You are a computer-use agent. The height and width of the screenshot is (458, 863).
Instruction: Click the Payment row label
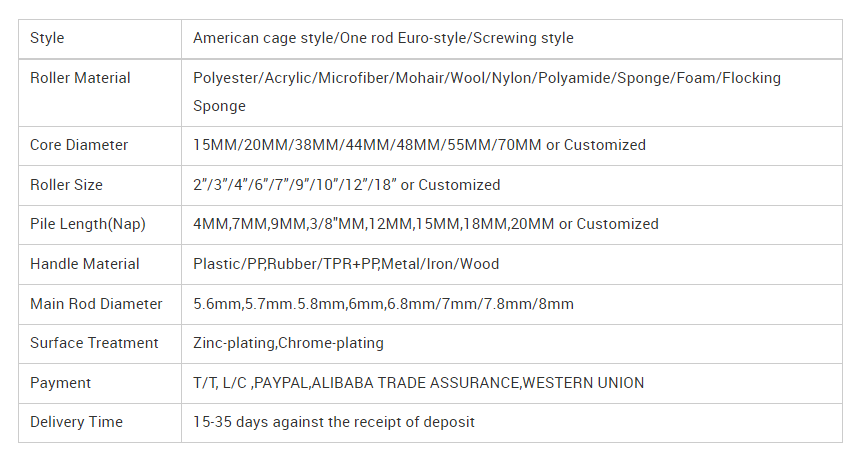coord(60,383)
